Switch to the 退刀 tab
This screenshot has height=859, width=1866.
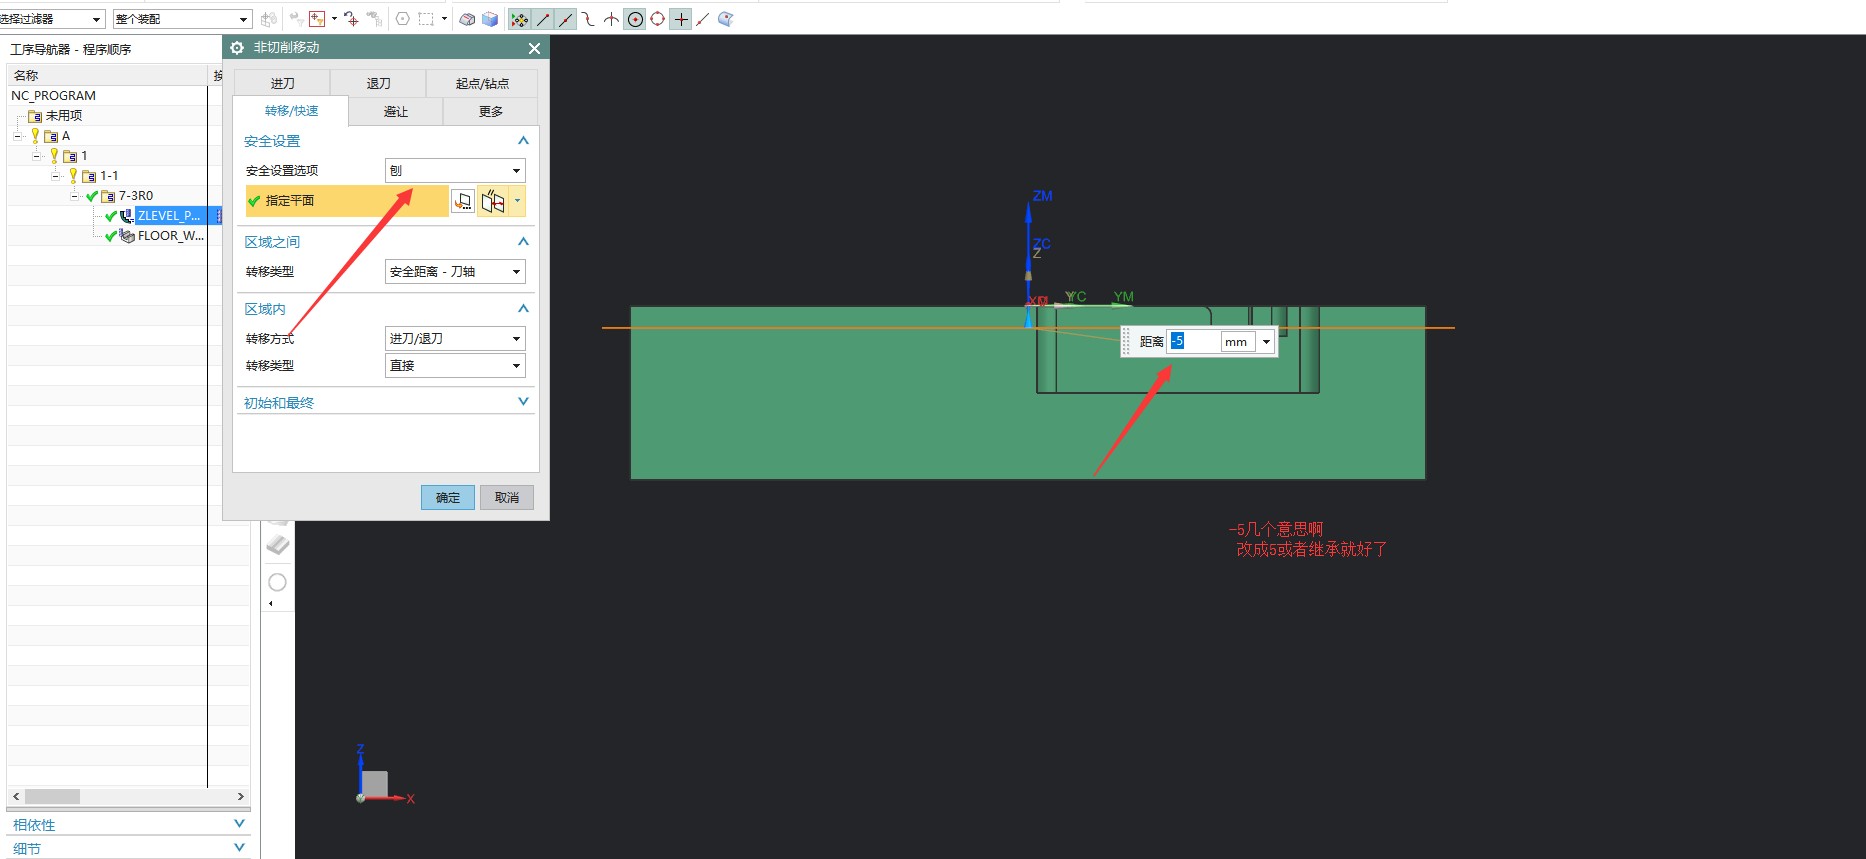378,83
